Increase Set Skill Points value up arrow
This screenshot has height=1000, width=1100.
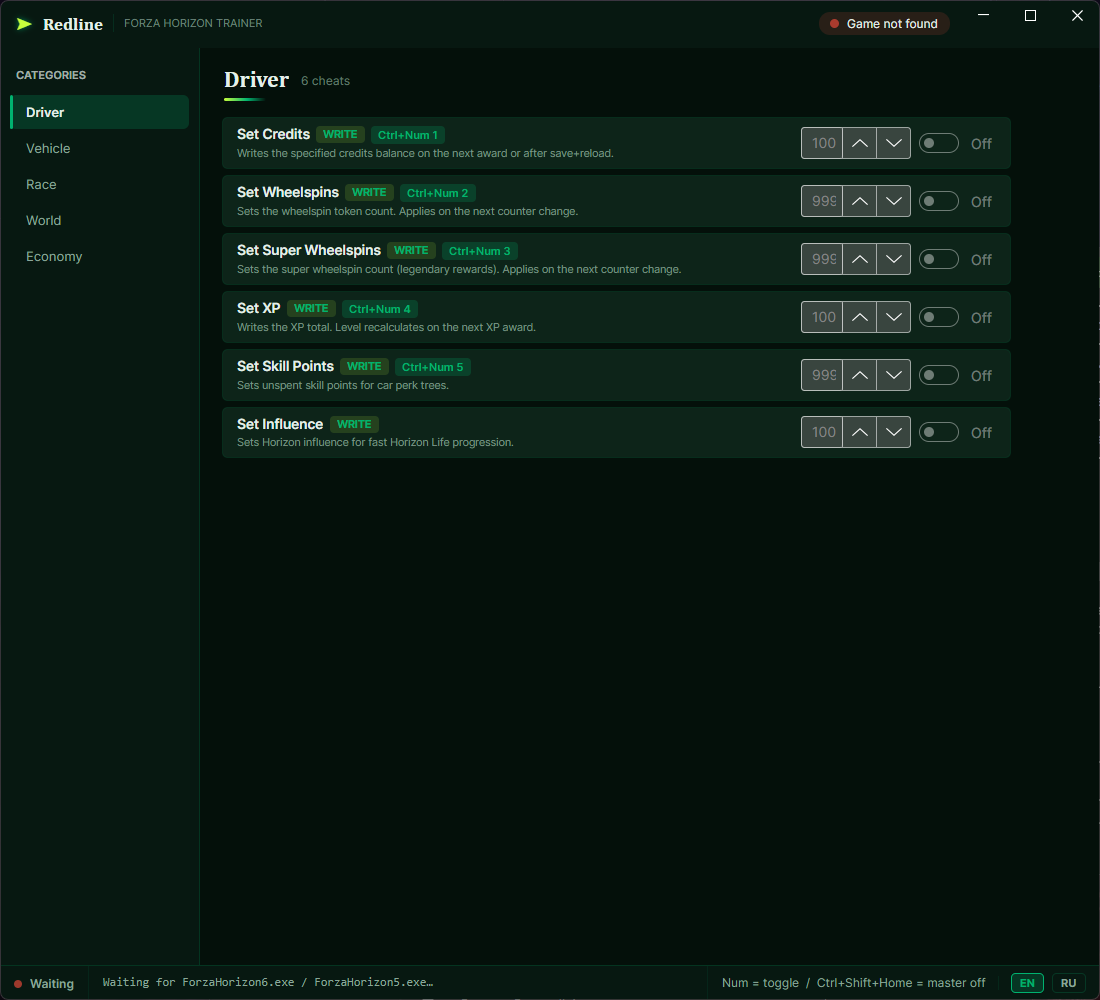click(859, 375)
